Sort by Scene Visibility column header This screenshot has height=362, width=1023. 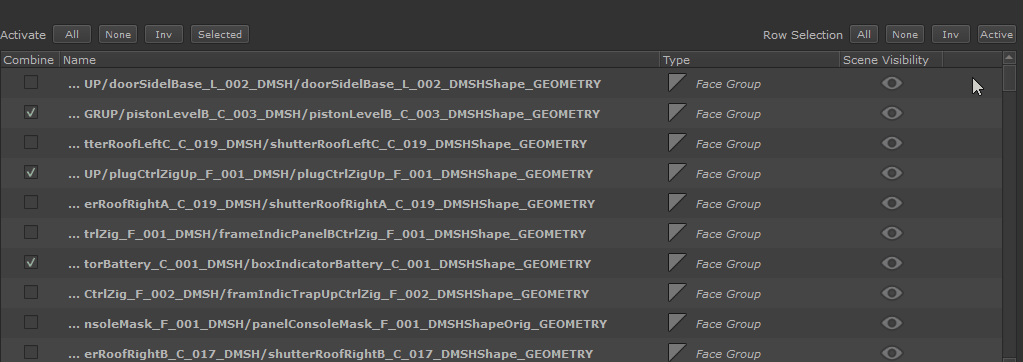(891, 60)
